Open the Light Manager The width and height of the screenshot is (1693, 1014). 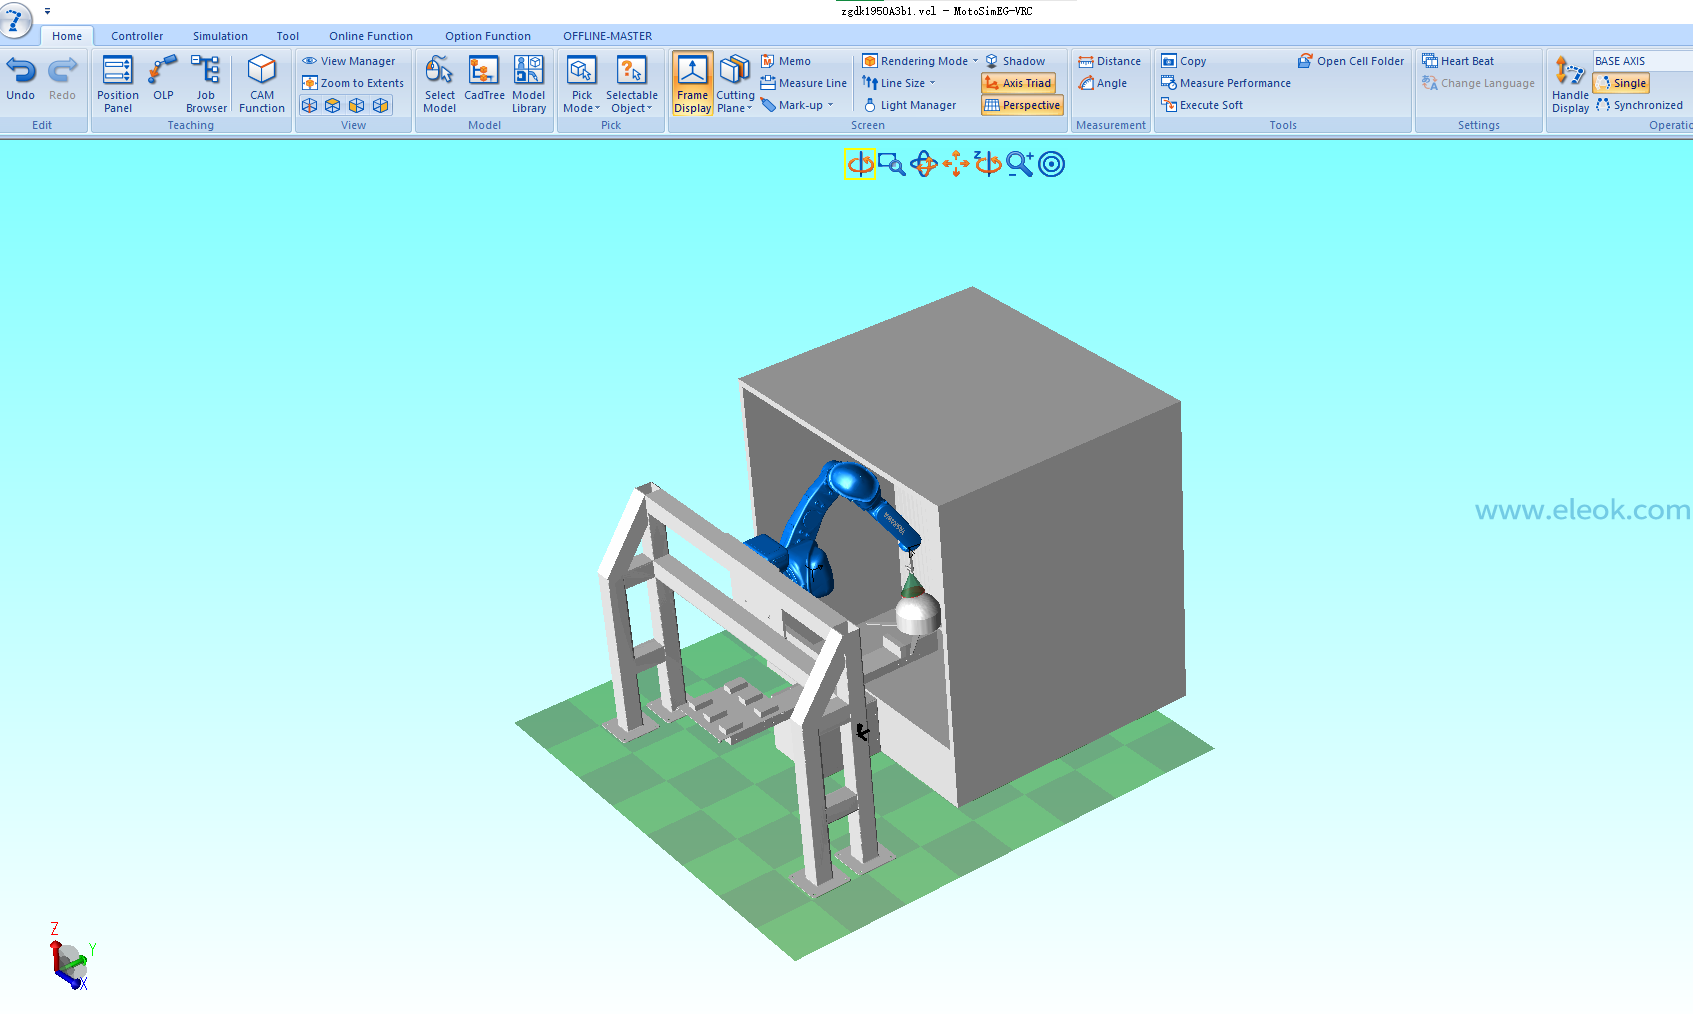[x=909, y=105]
